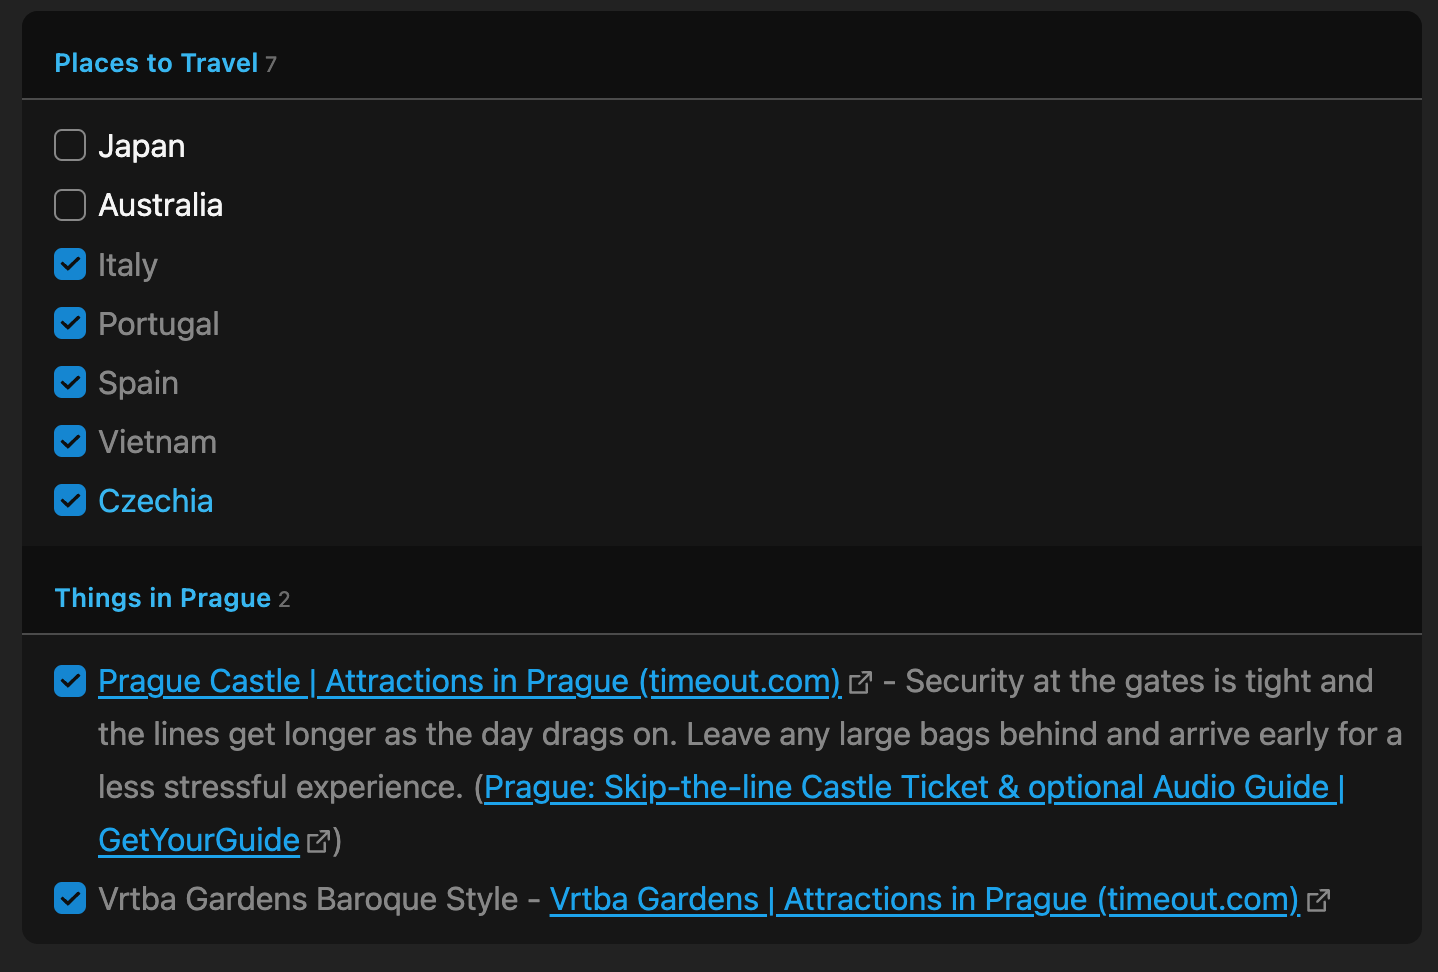Uncheck the Czechia checkbox
The height and width of the screenshot is (972, 1438).
(70, 500)
